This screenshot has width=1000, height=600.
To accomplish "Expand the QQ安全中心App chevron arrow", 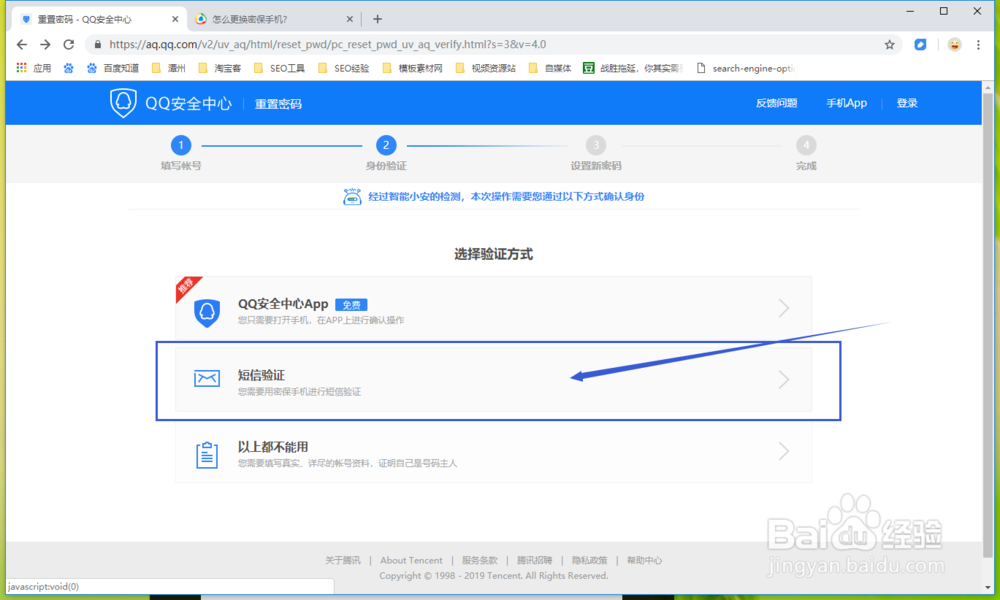I will 784,309.
